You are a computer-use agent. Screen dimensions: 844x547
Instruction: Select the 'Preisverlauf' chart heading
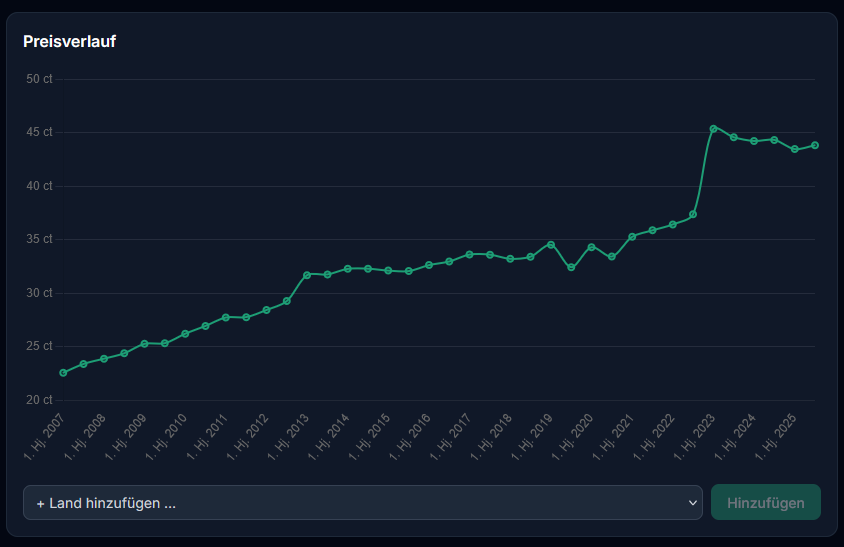69,41
